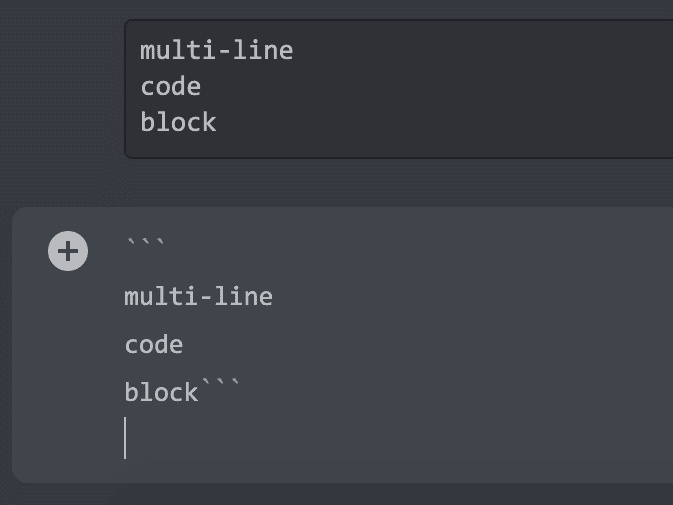Click the plus attachment button
Image resolution: width=673 pixels, height=505 pixels.
pyautogui.click(x=68, y=251)
